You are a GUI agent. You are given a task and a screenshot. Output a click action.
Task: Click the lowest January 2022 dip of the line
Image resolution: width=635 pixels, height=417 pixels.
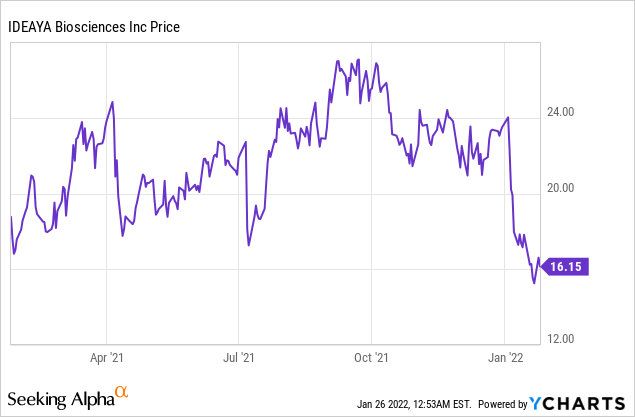pos(534,283)
